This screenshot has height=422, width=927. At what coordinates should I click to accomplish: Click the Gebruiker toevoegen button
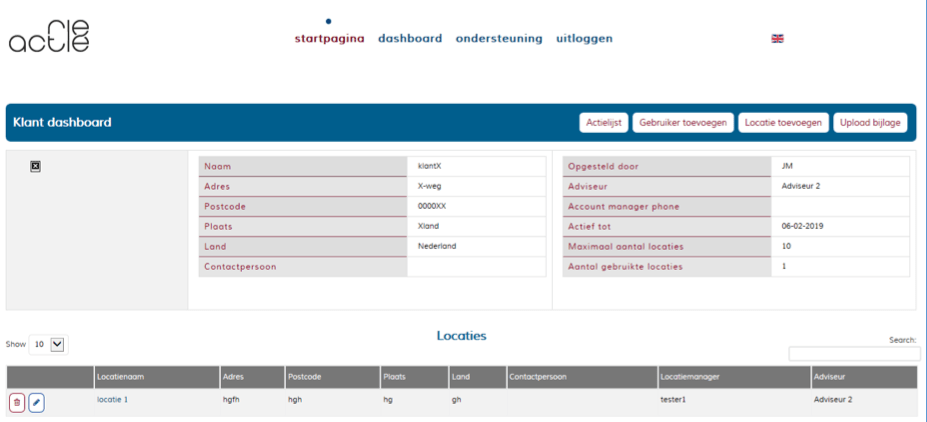coord(682,123)
